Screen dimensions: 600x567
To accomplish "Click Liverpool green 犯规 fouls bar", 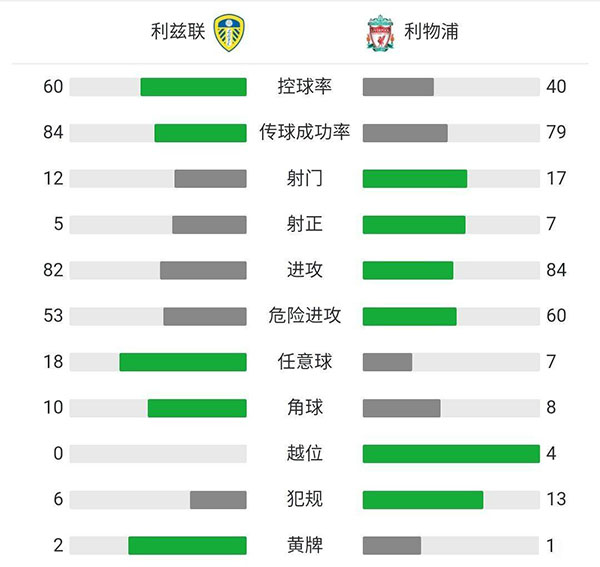I will coord(423,499).
